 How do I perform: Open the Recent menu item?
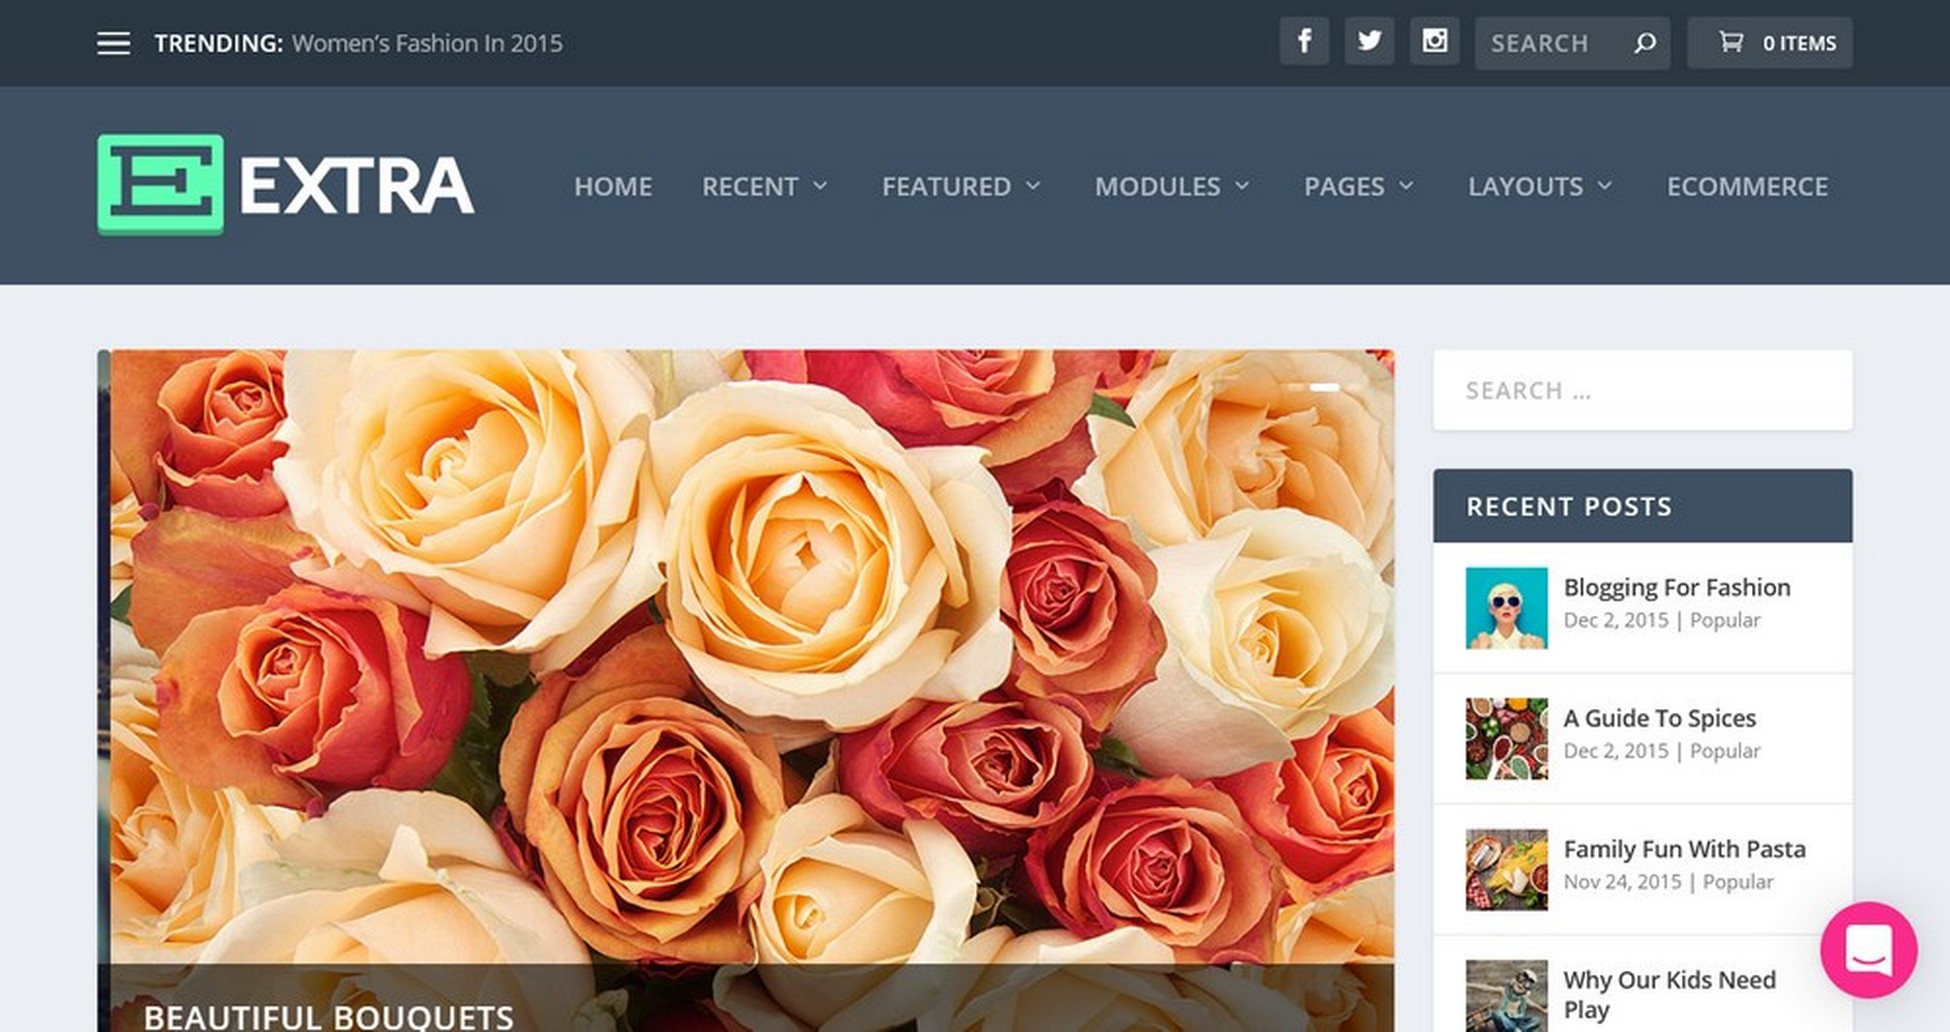(750, 187)
